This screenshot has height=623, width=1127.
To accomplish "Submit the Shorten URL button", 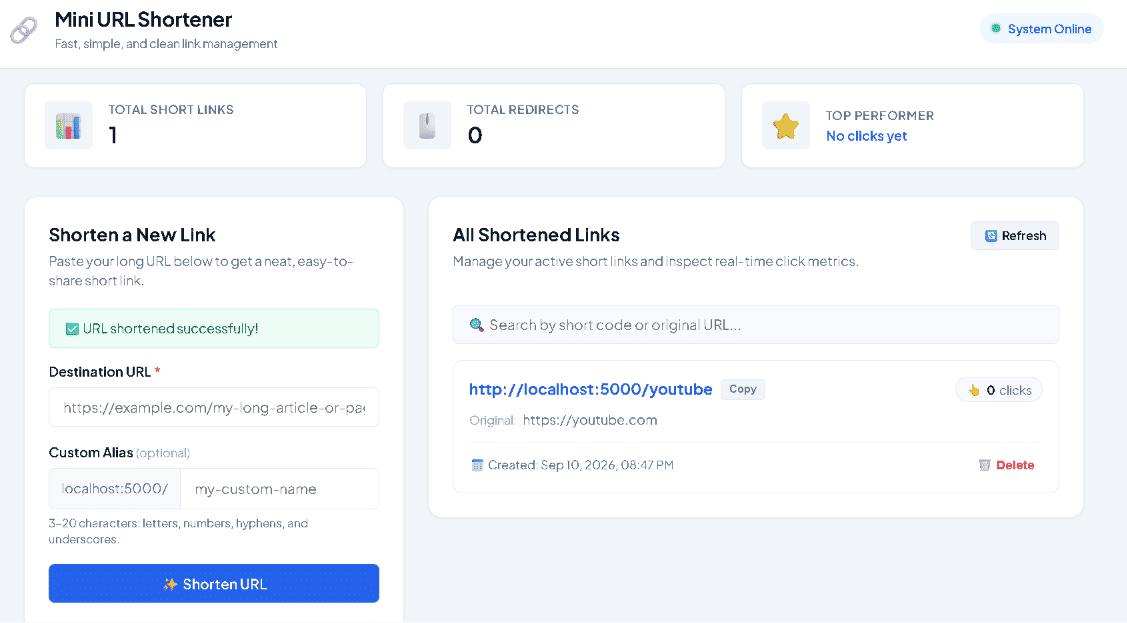I will click(213, 583).
